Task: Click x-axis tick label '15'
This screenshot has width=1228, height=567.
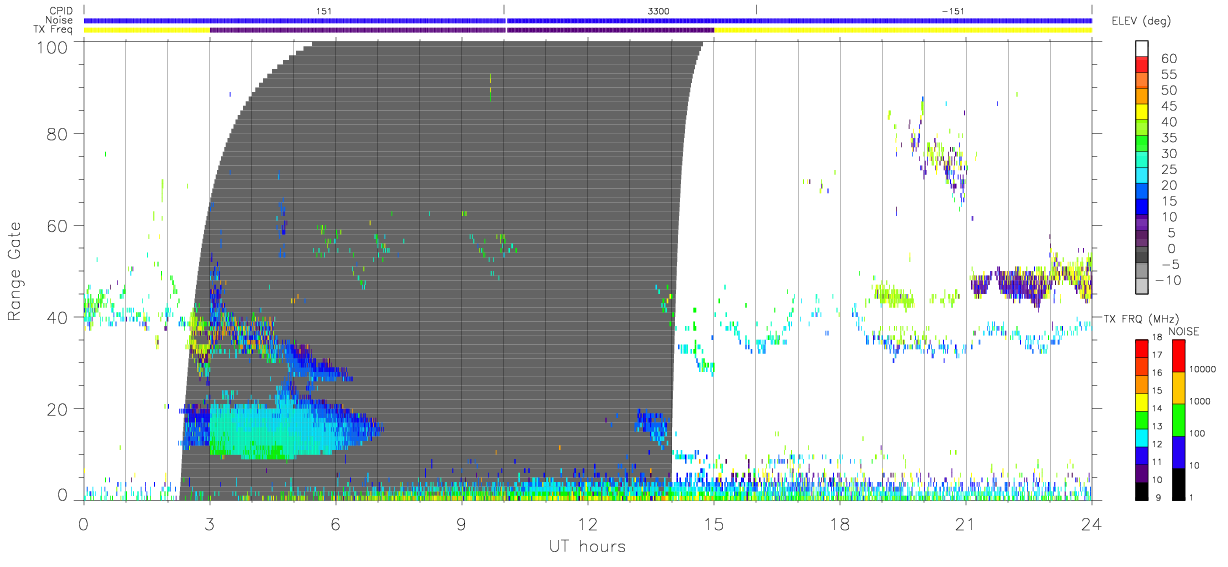Action: point(713,523)
